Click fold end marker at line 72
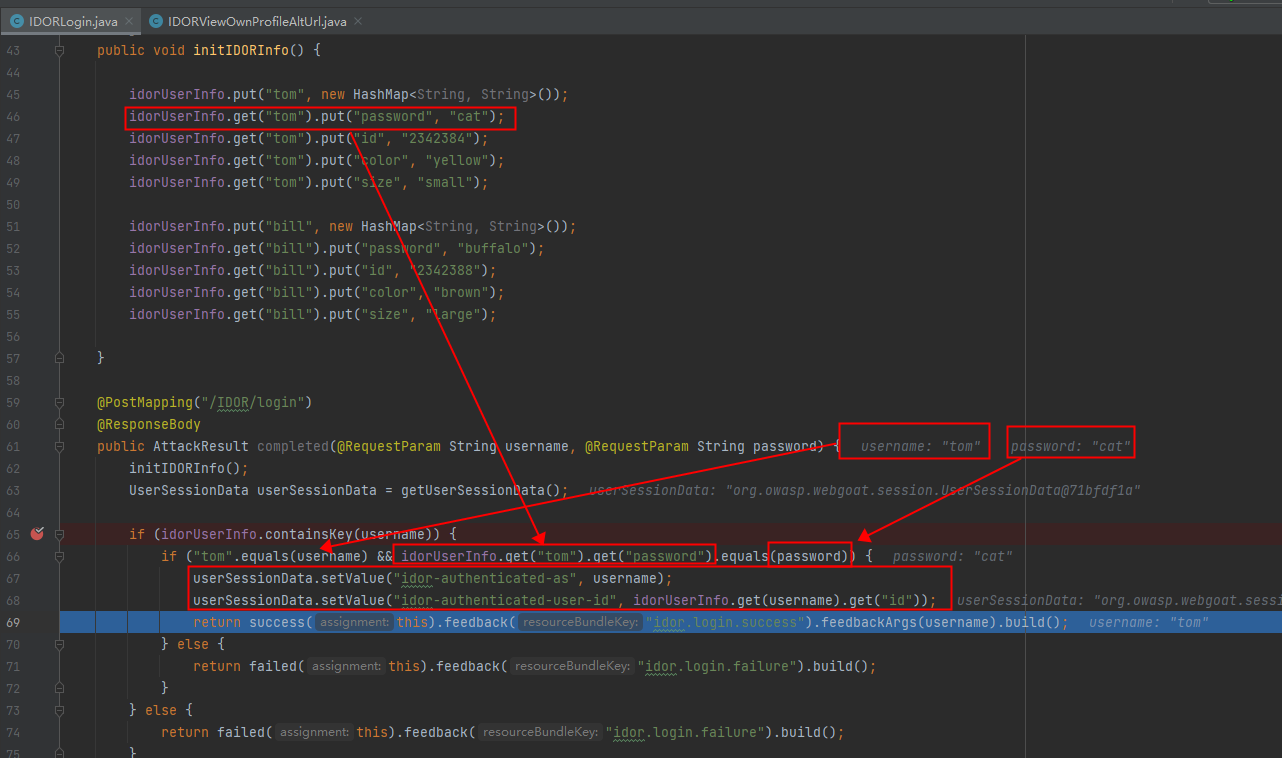 coord(60,688)
